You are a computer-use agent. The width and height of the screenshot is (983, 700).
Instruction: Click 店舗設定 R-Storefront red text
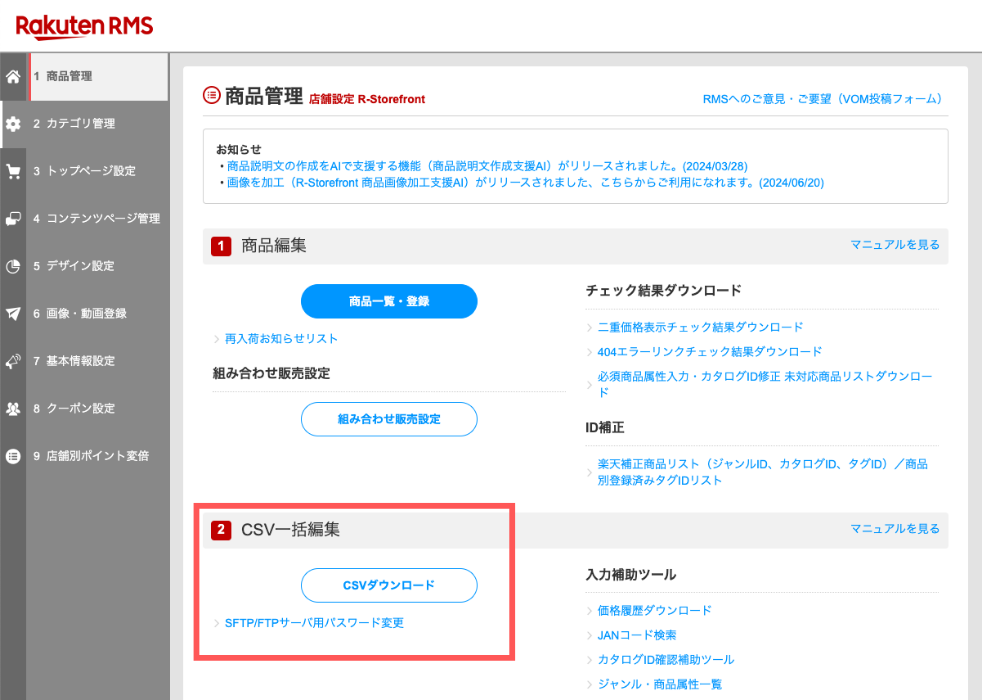coord(367,99)
